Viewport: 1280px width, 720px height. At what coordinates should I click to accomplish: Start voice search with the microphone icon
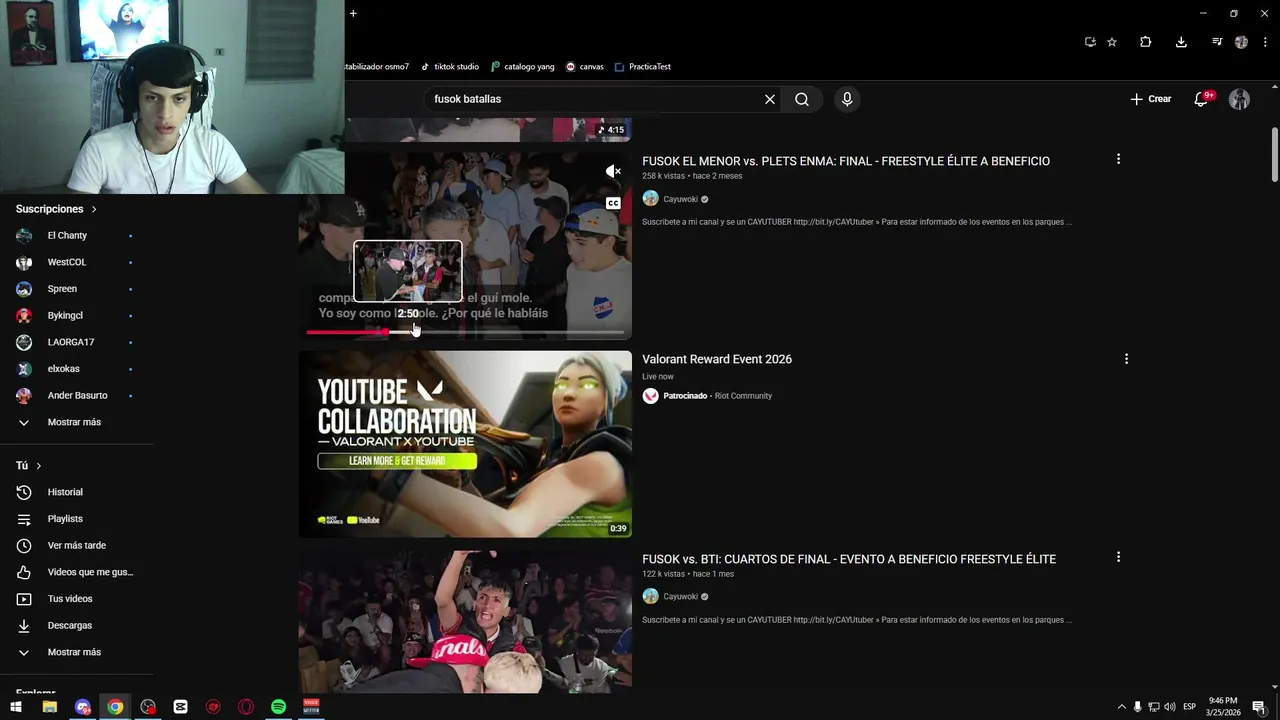[847, 99]
